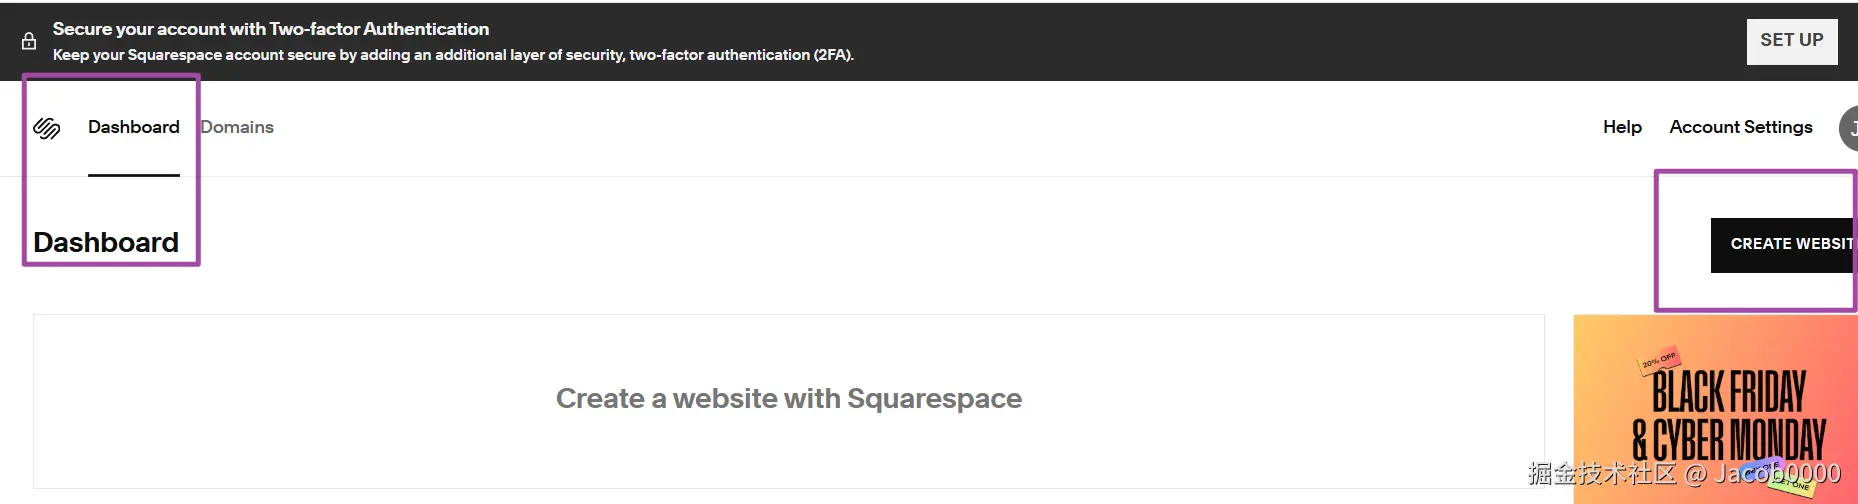Switch to the Dashboard tab
This screenshot has width=1858, height=504.
click(134, 127)
